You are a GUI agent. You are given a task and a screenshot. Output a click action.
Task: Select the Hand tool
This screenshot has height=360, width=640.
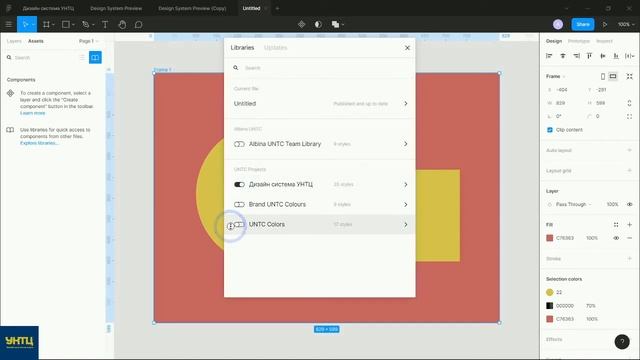pos(122,24)
